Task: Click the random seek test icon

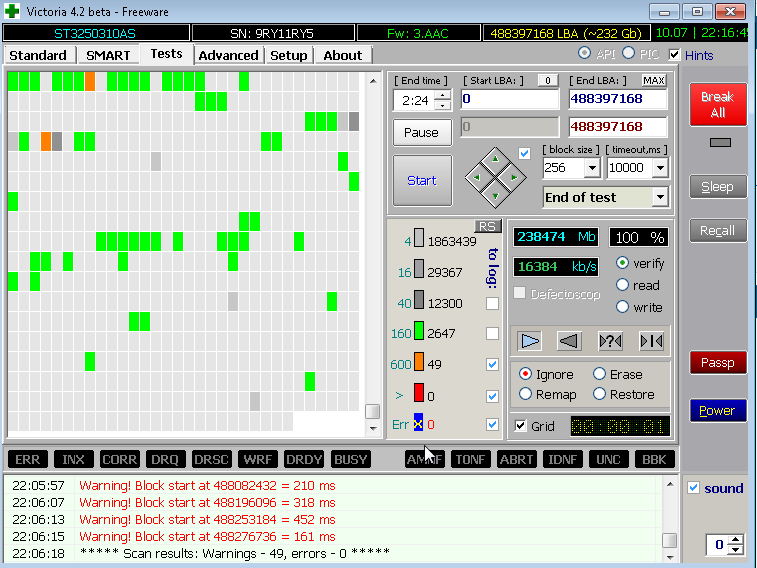Action: [x=610, y=341]
